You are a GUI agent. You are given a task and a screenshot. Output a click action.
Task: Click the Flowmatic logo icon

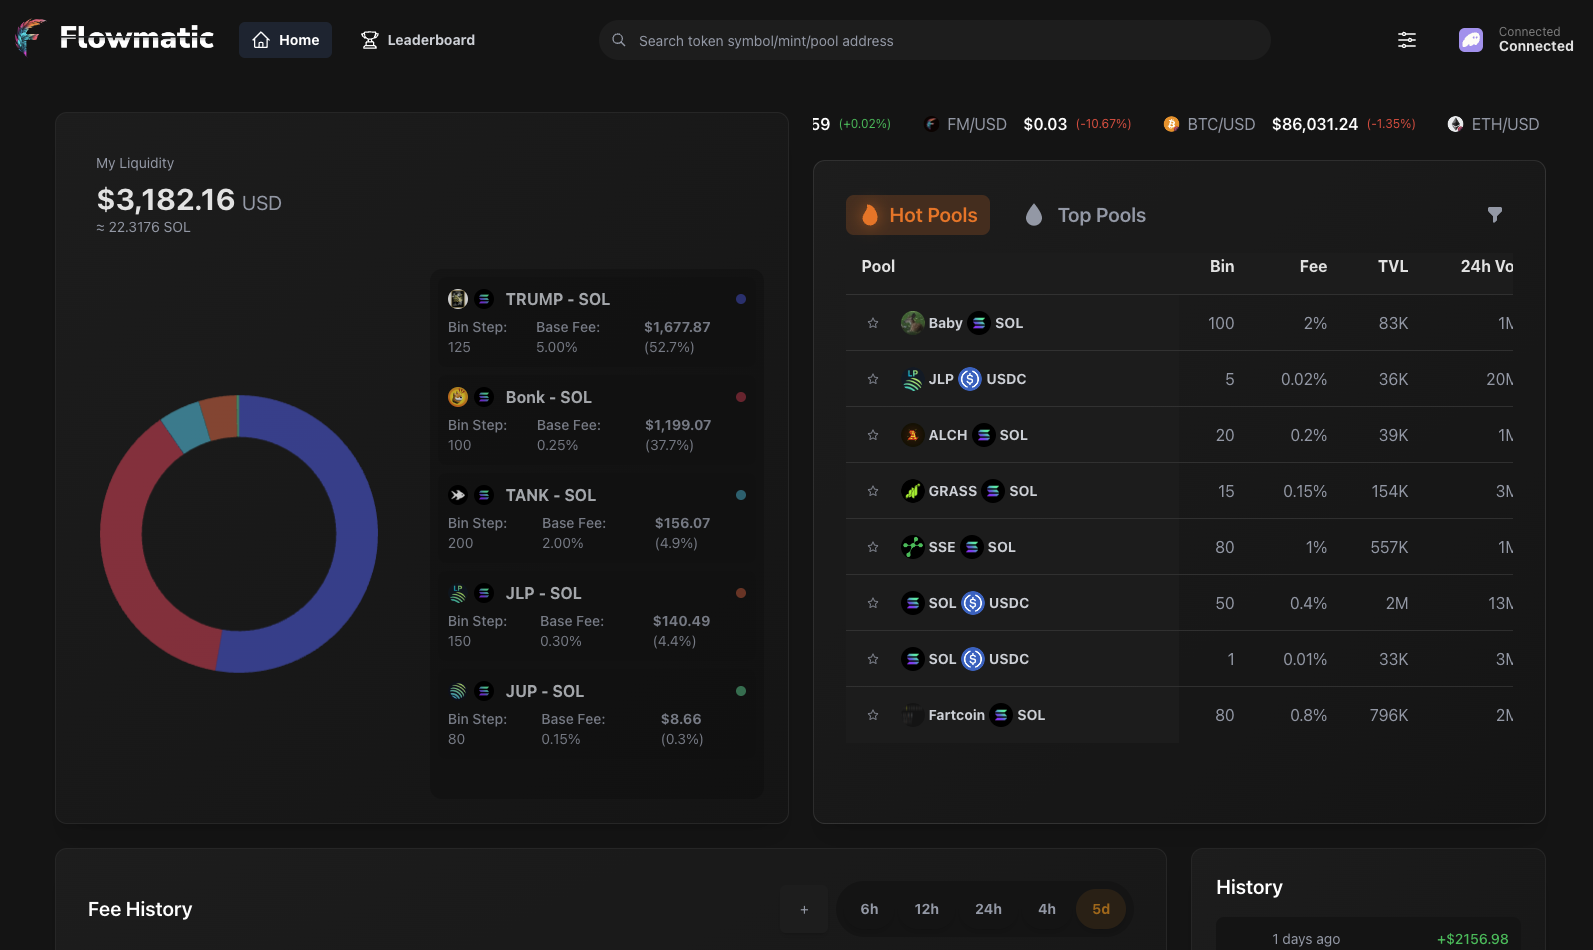(x=30, y=38)
